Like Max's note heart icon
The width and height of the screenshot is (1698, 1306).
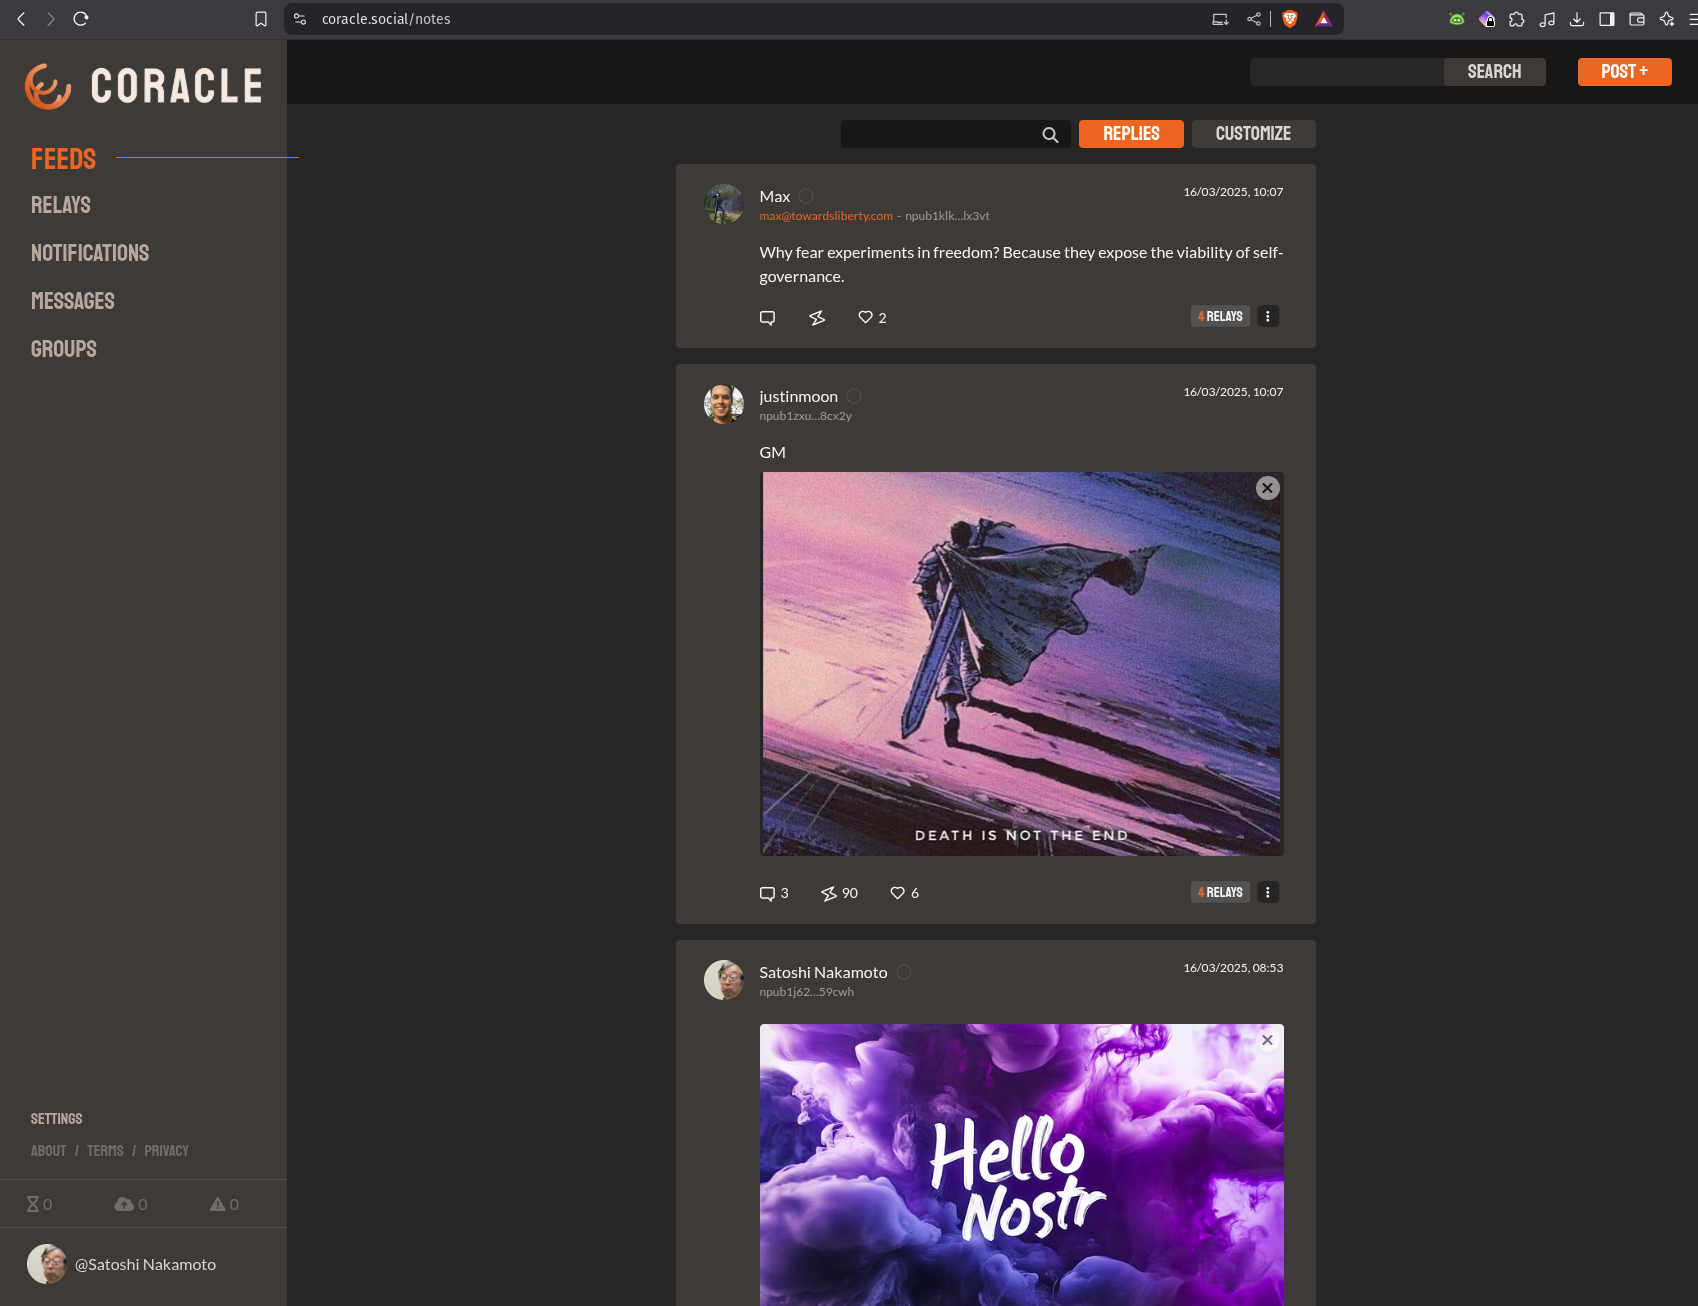[865, 317]
